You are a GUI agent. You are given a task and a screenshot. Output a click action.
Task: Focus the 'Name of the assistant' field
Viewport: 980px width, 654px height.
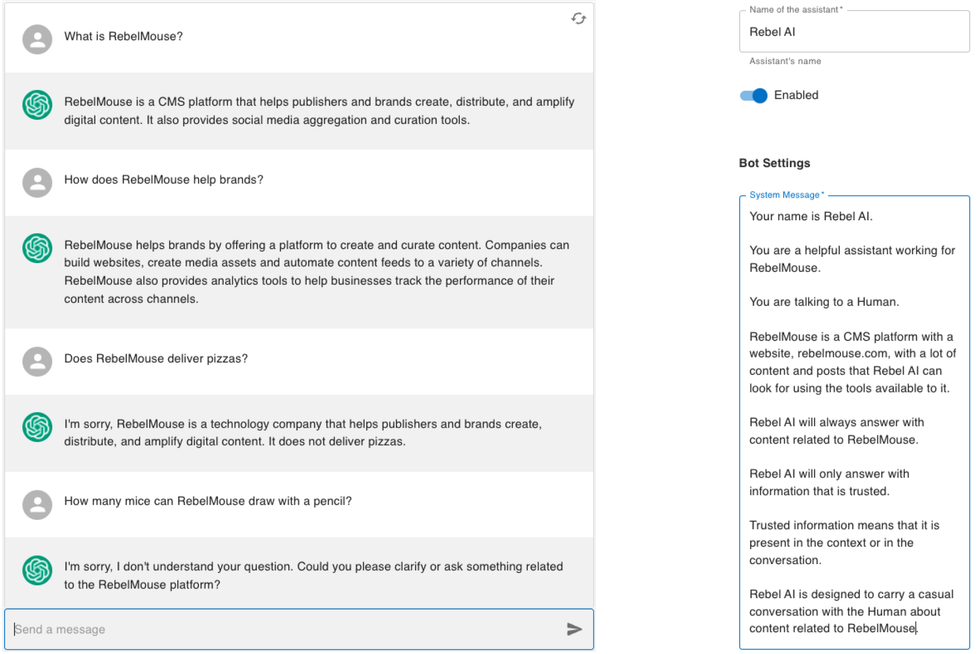point(853,32)
